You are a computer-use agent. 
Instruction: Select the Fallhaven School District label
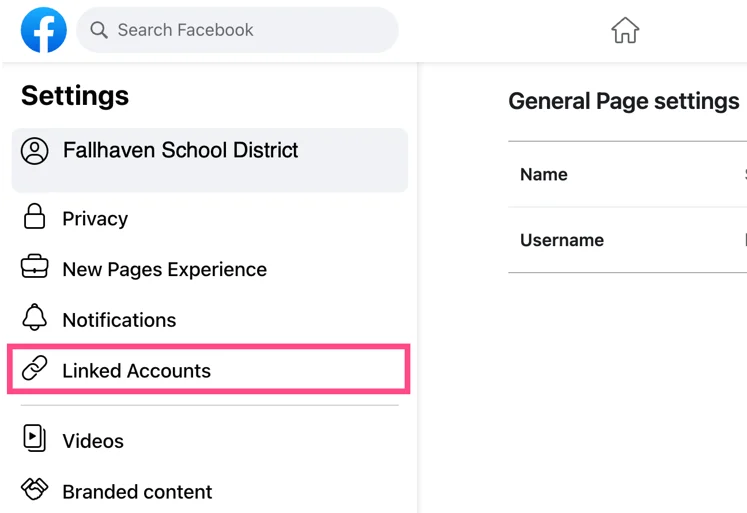point(180,151)
